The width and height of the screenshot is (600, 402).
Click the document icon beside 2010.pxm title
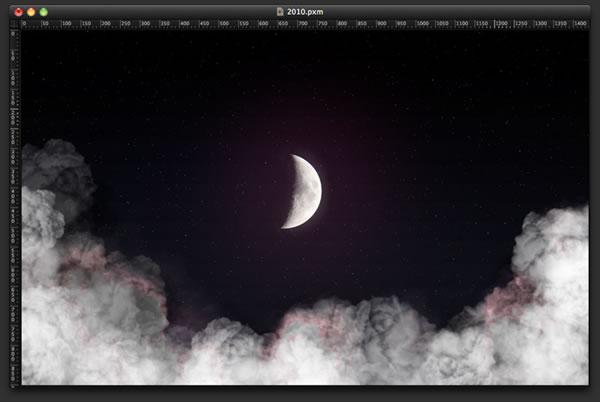coord(280,12)
